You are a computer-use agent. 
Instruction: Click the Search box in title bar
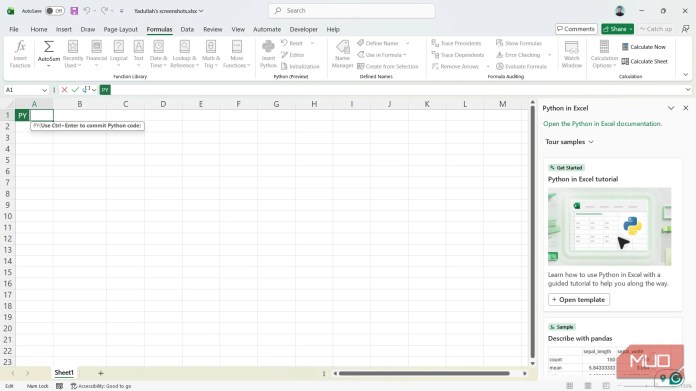coord(352,11)
